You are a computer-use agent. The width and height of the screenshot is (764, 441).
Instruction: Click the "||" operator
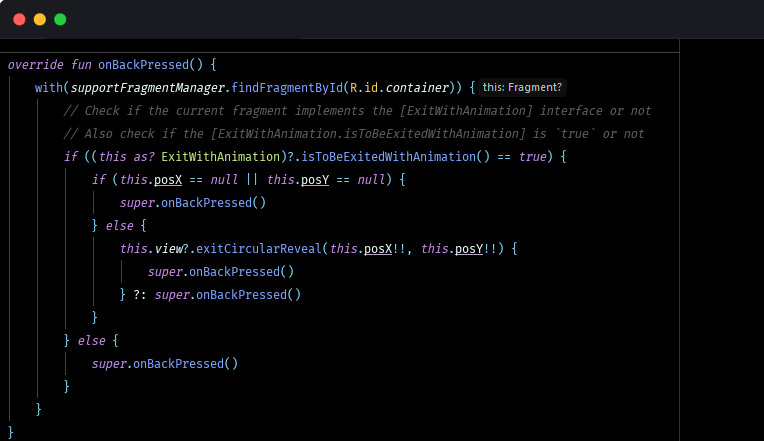click(x=252, y=180)
